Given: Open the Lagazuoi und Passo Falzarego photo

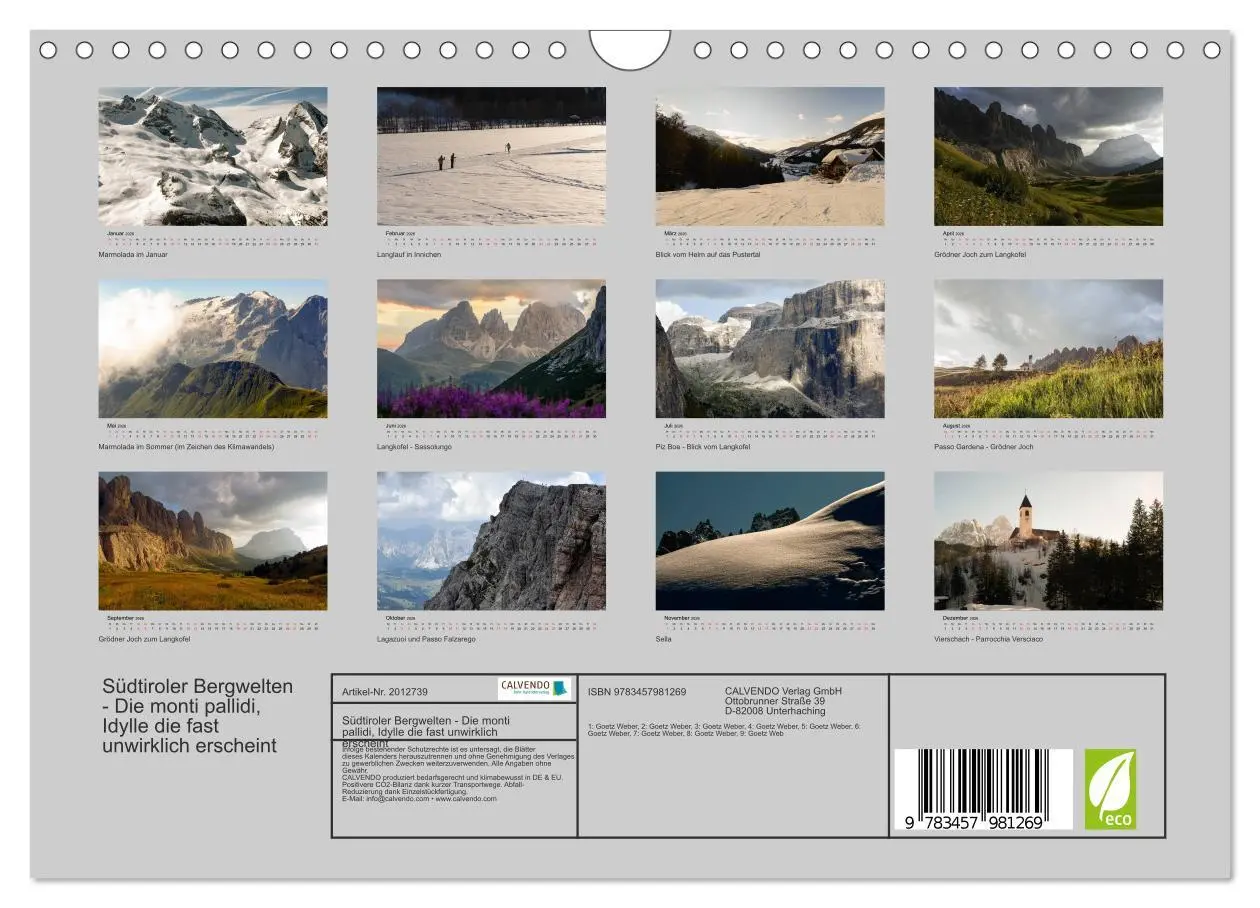Looking at the screenshot, I should [491, 541].
